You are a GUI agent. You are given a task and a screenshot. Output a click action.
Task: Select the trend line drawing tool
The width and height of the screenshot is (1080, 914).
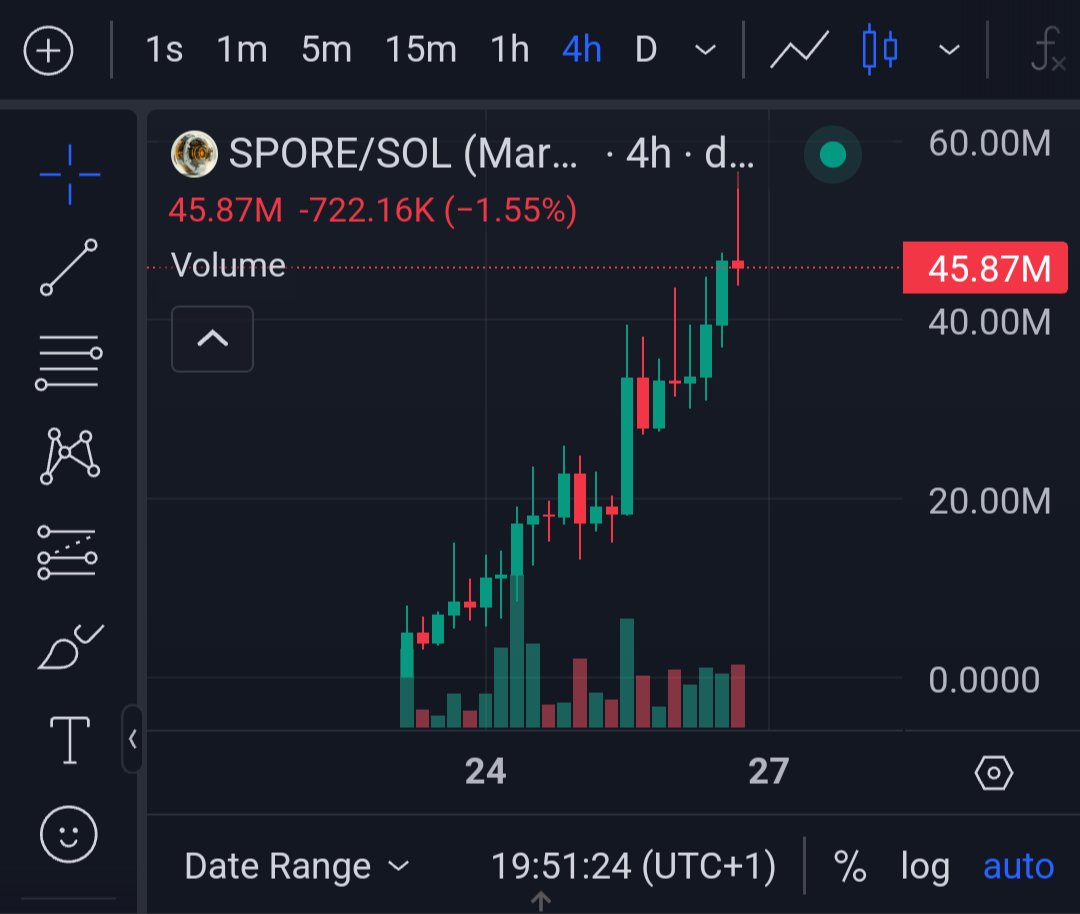69,267
